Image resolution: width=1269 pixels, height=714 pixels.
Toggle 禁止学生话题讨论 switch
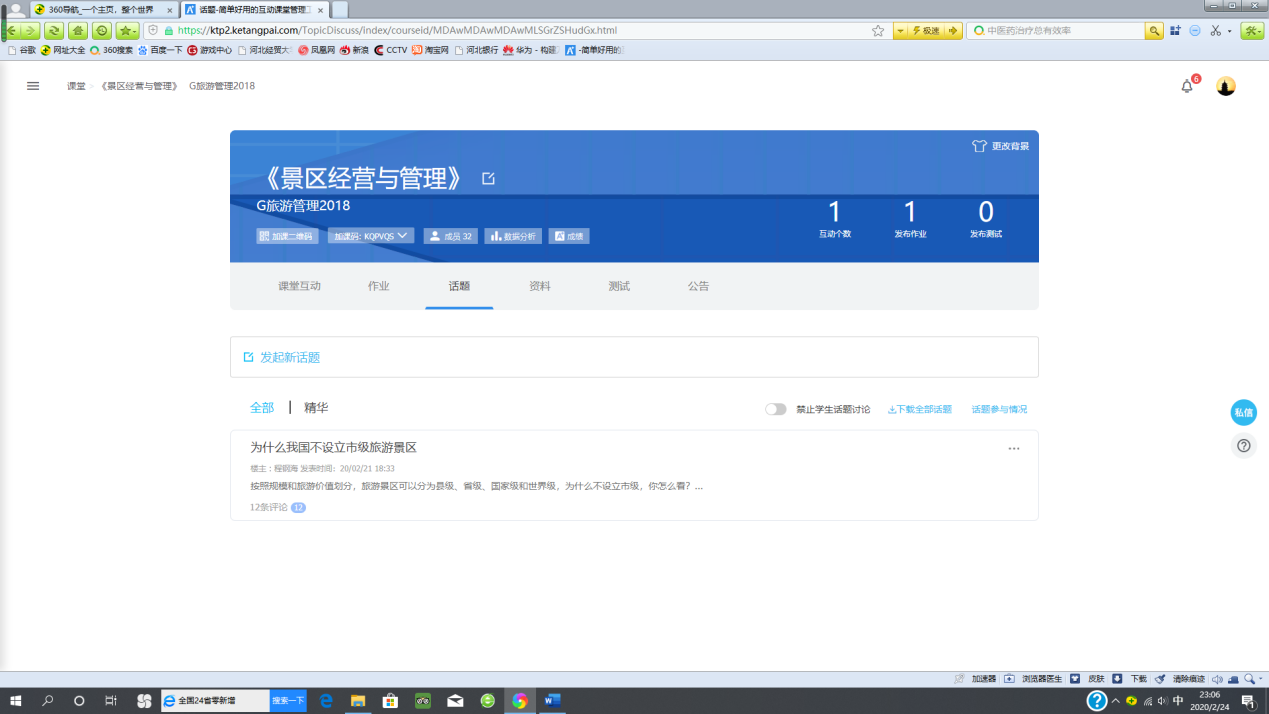click(776, 409)
